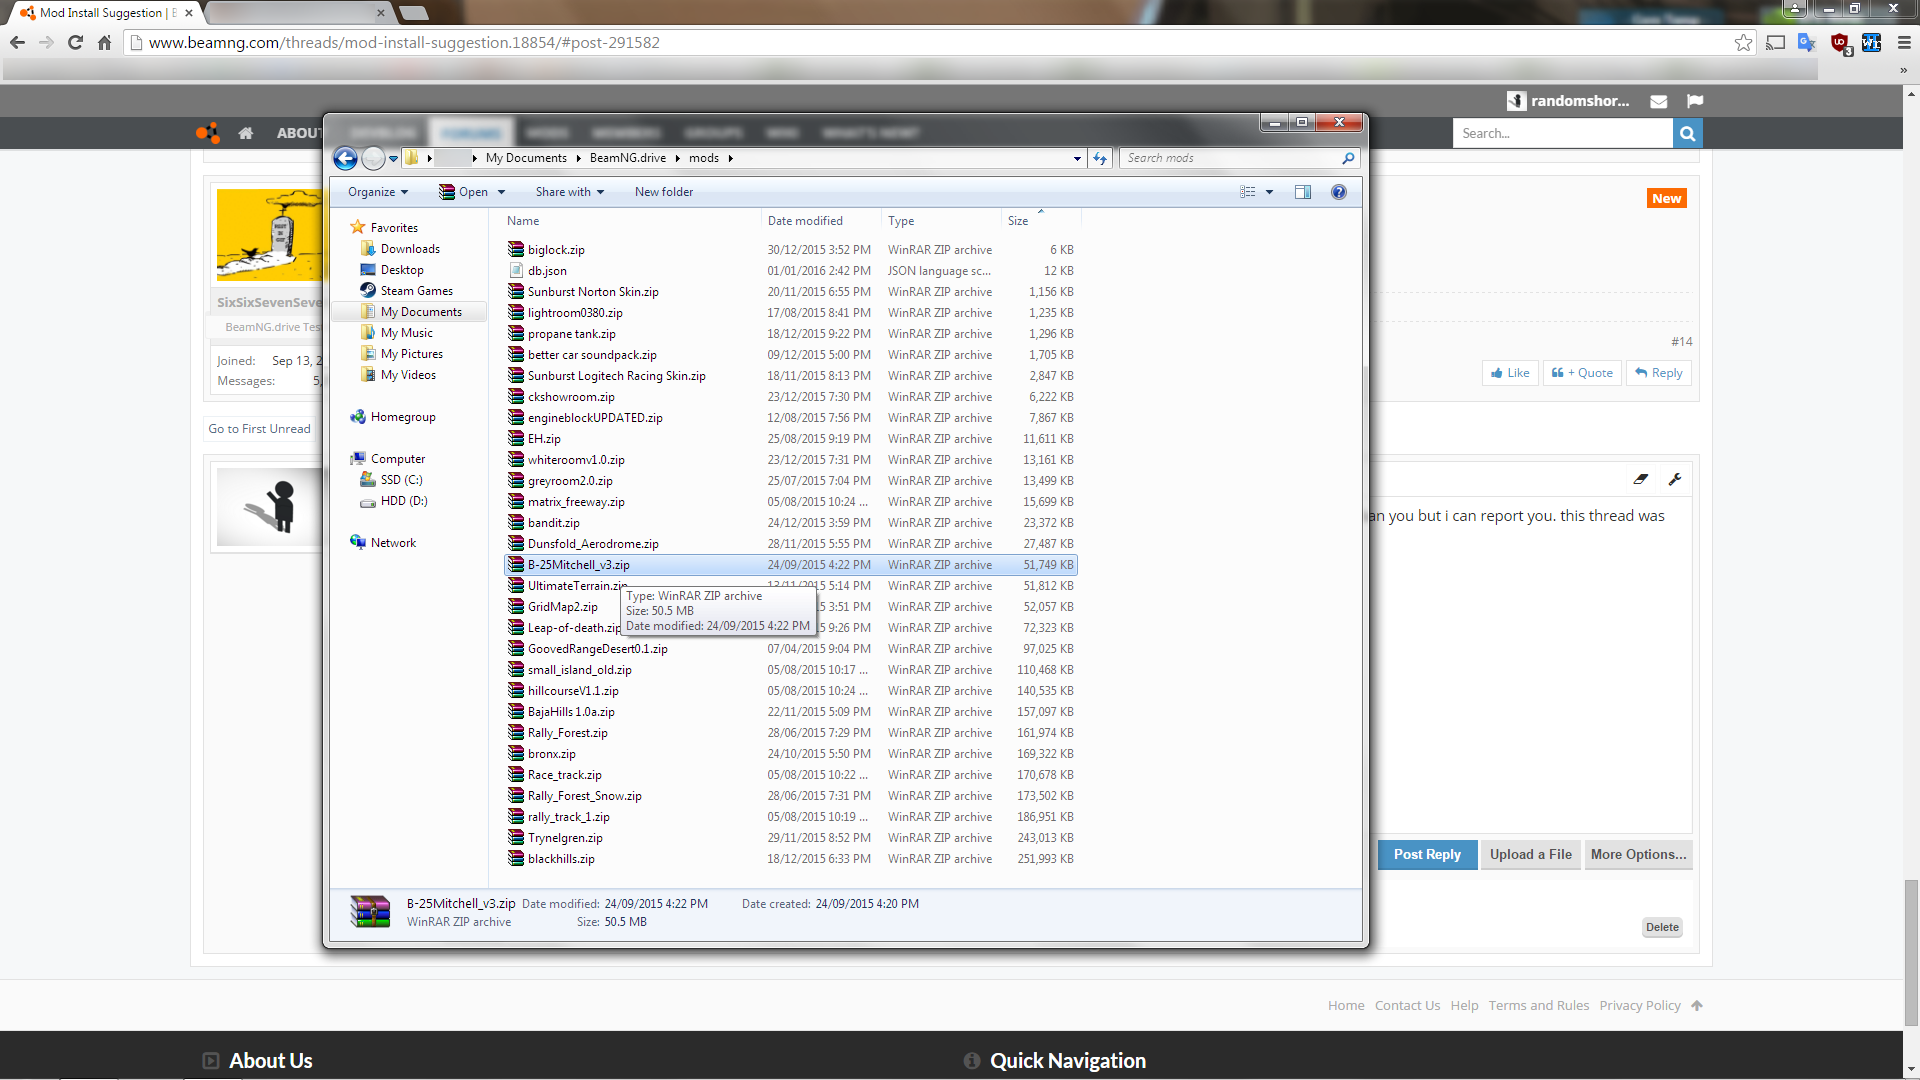
Task: Select Favorites in navigation pane
Action: click(x=394, y=228)
